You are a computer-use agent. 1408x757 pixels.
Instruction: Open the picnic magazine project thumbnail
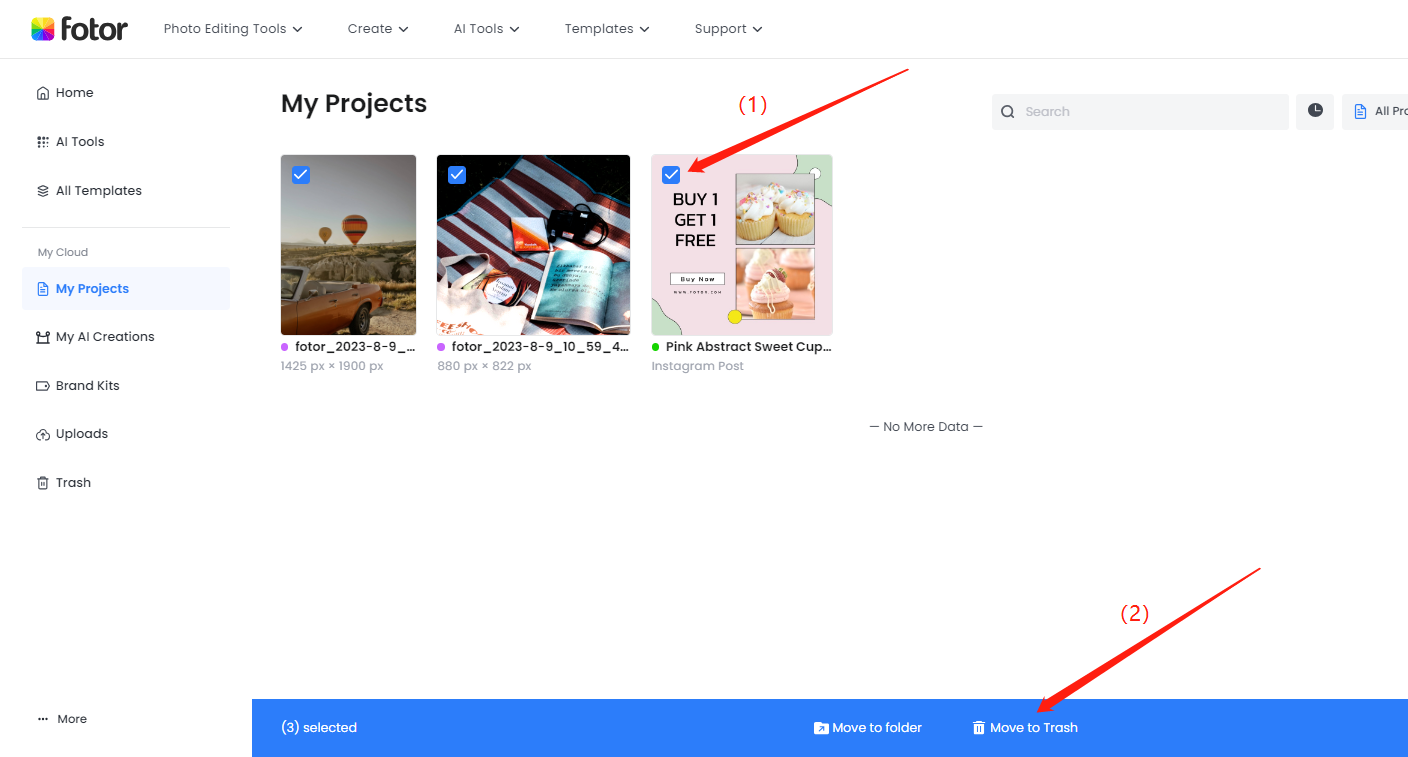[x=533, y=245]
